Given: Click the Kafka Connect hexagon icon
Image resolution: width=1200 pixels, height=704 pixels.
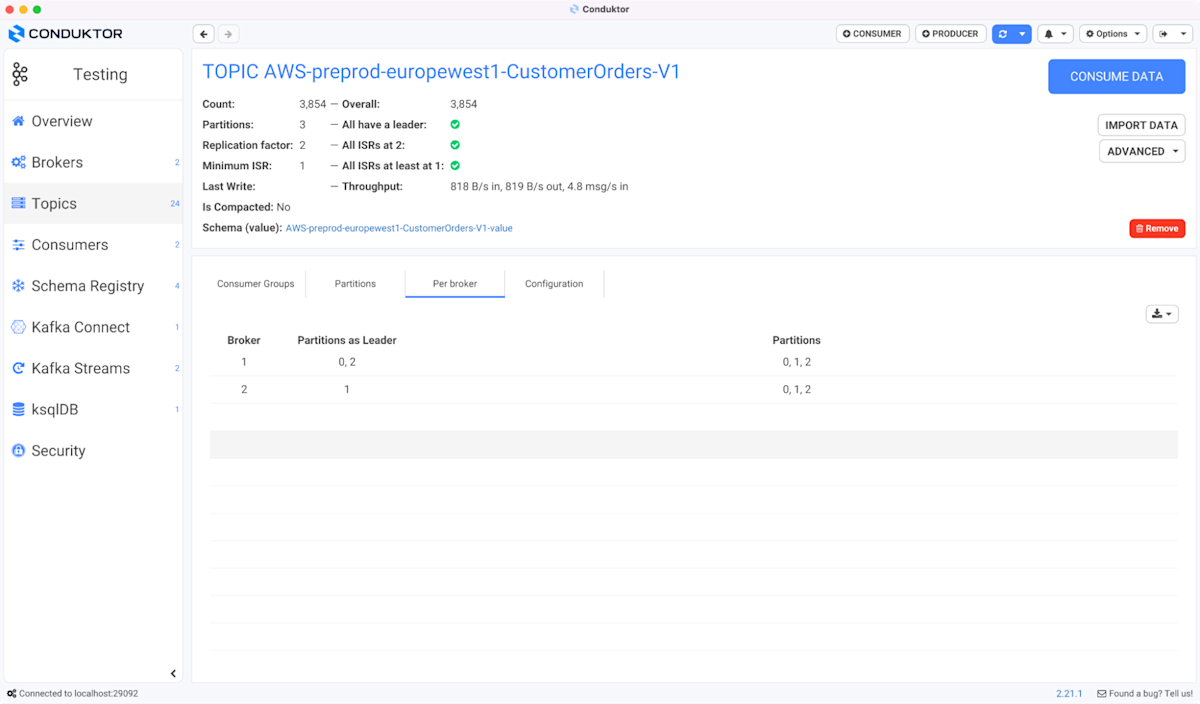Looking at the screenshot, I should pos(18,327).
